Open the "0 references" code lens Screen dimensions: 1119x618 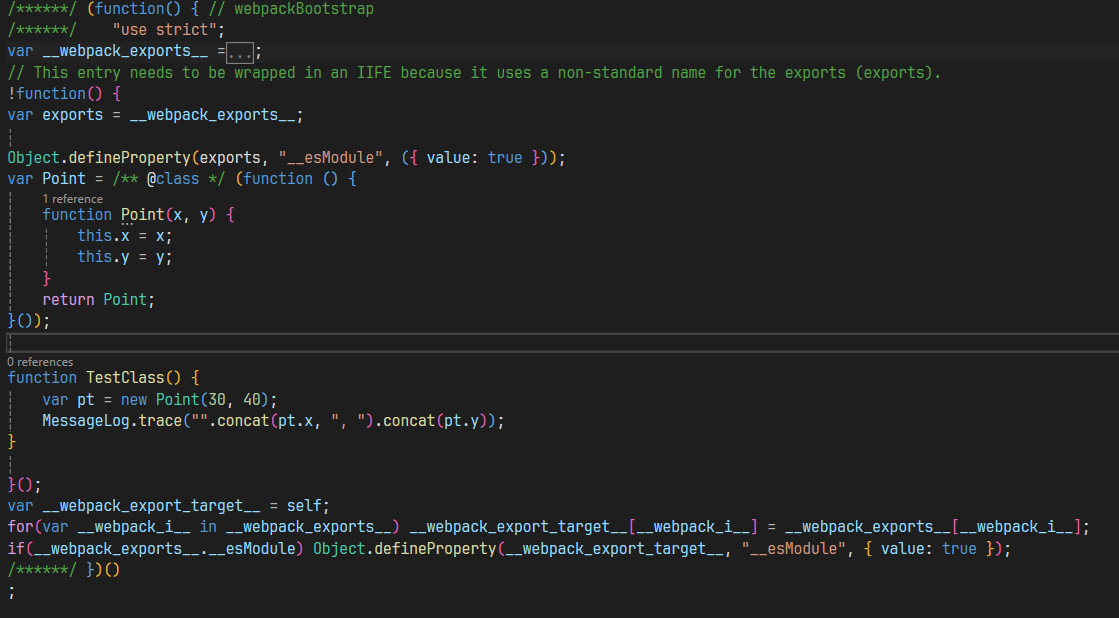(x=40, y=361)
